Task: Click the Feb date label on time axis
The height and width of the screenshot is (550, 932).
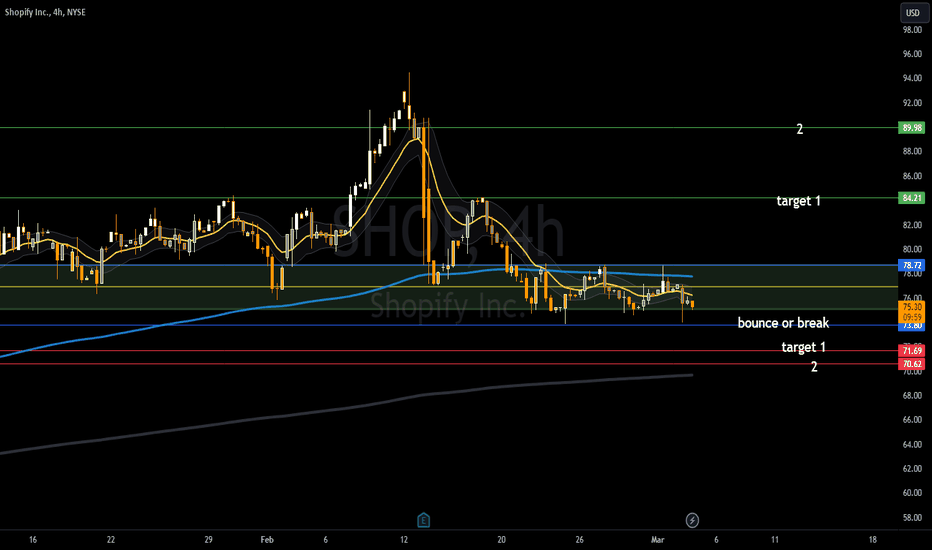Action: [x=267, y=540]
